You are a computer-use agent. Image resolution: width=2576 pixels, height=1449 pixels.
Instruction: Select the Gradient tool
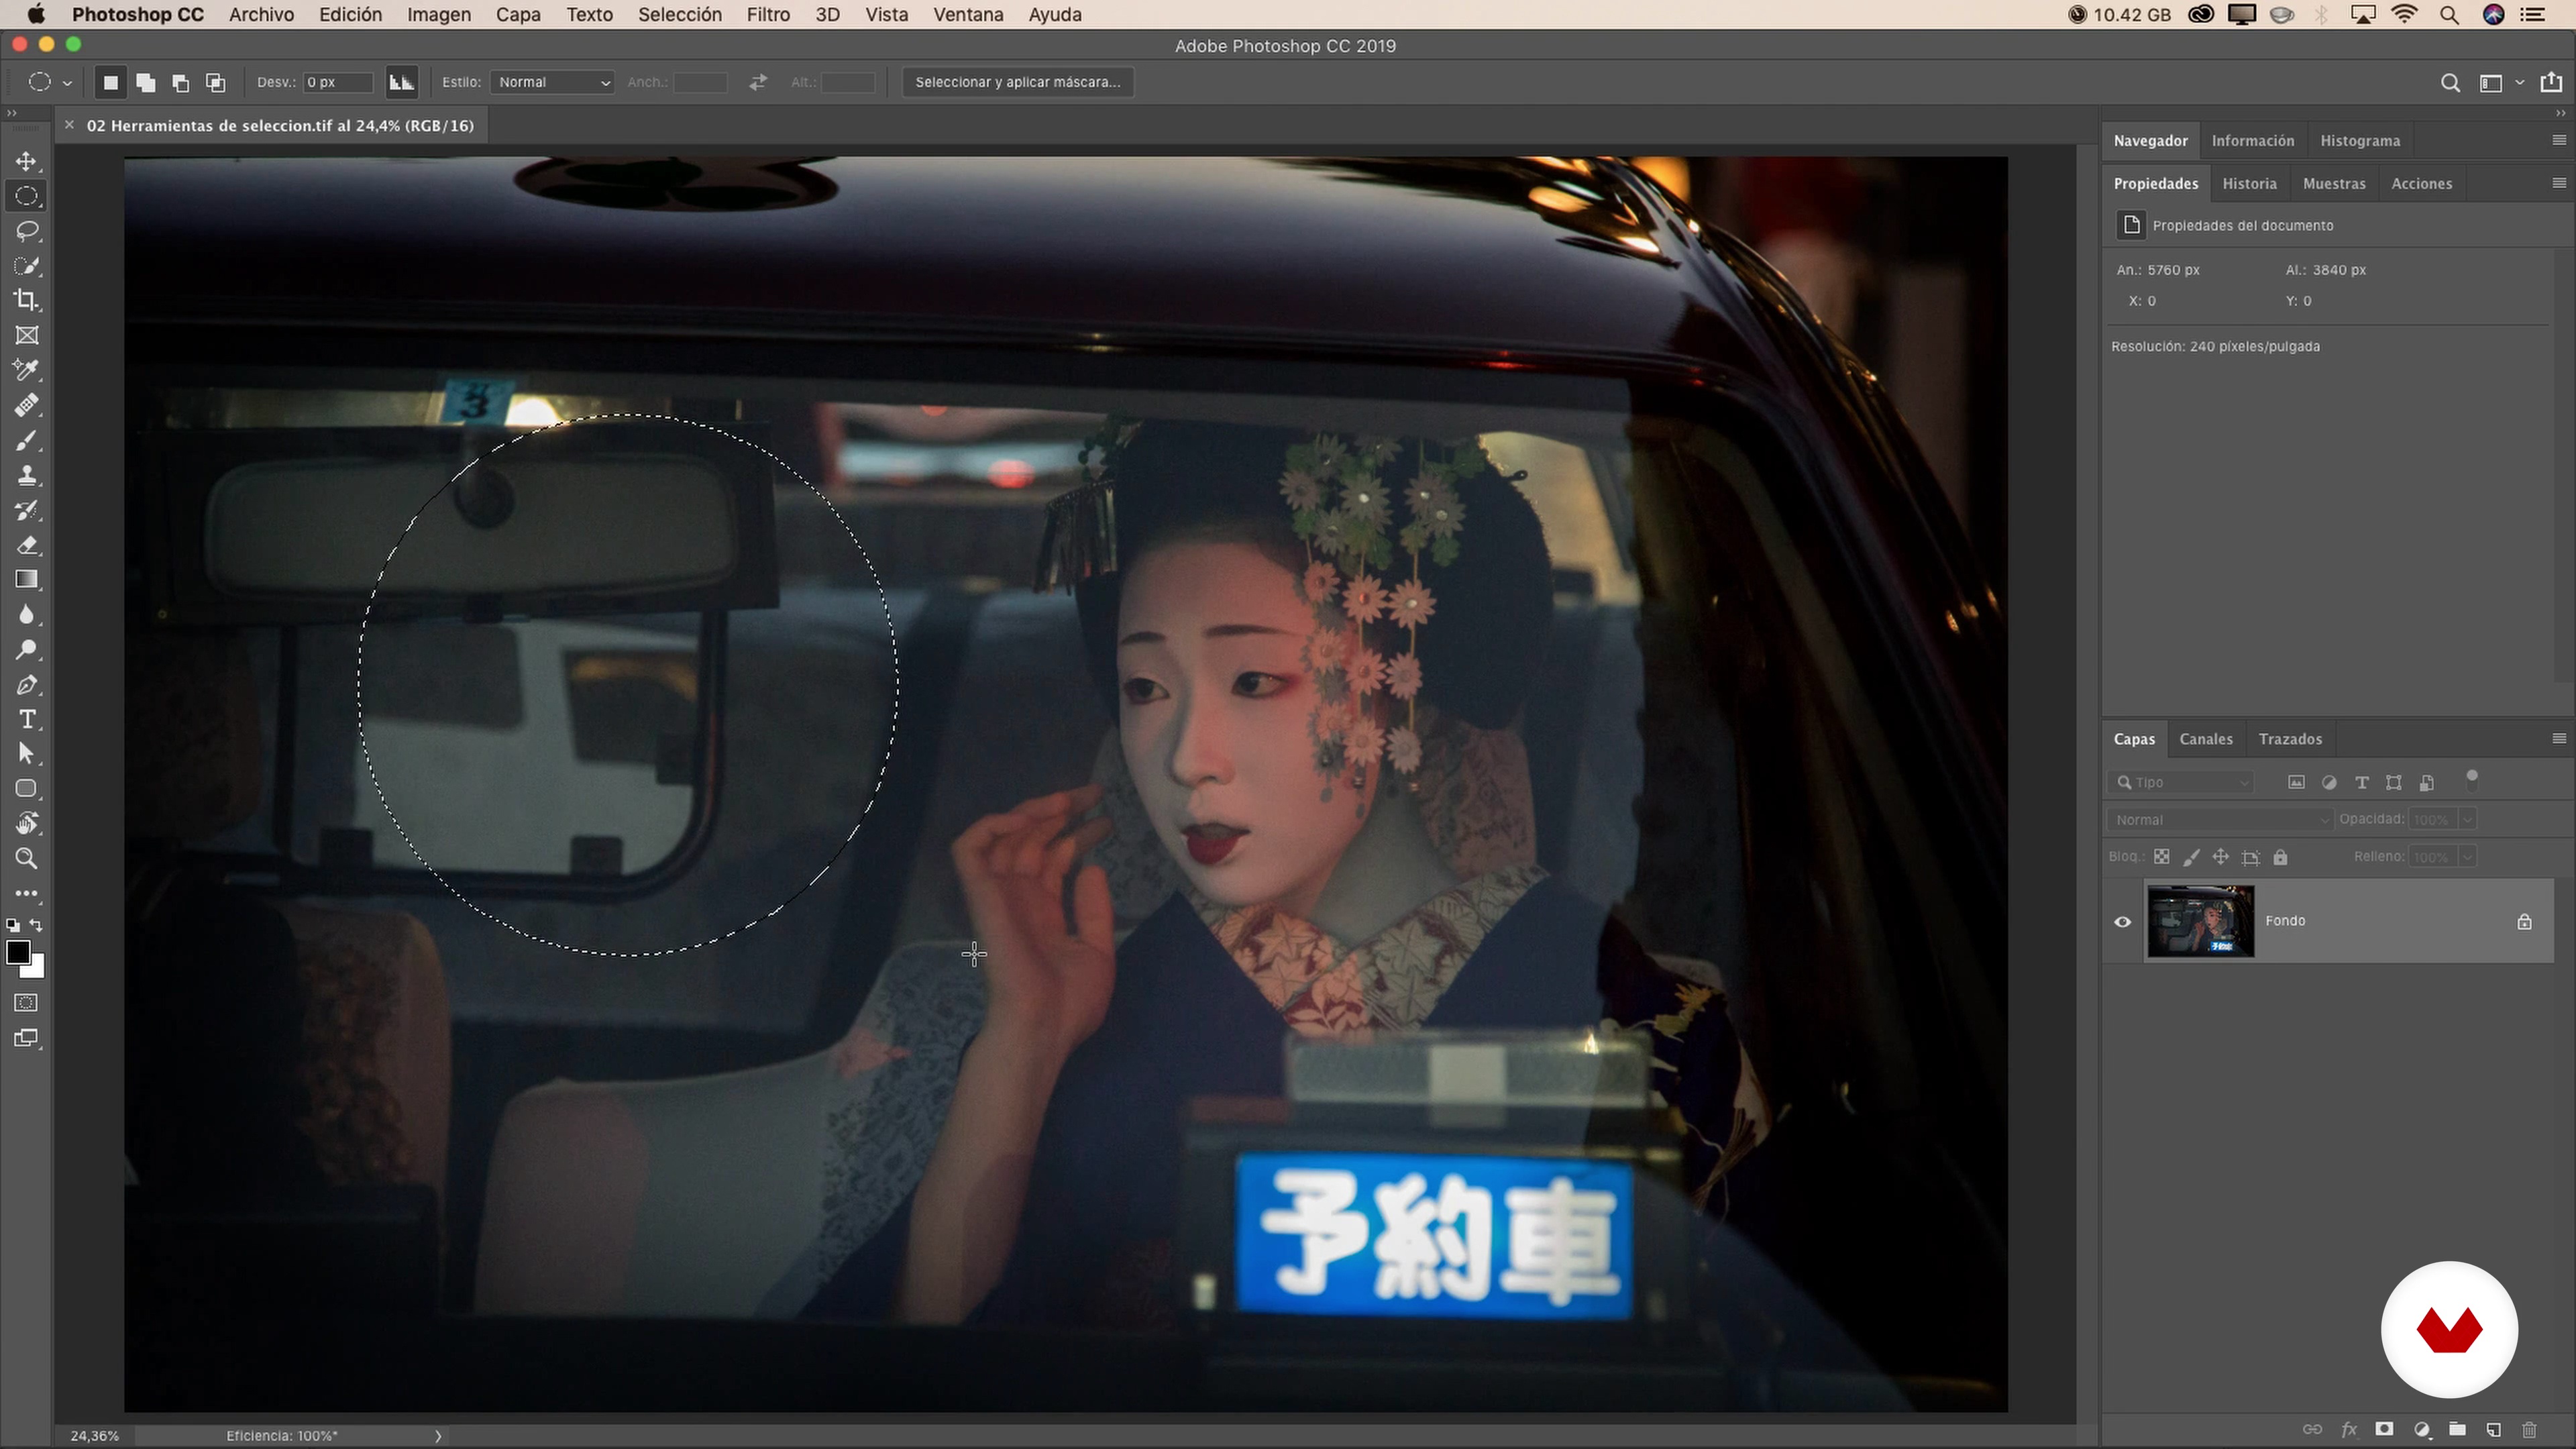[x=27, y=580]
